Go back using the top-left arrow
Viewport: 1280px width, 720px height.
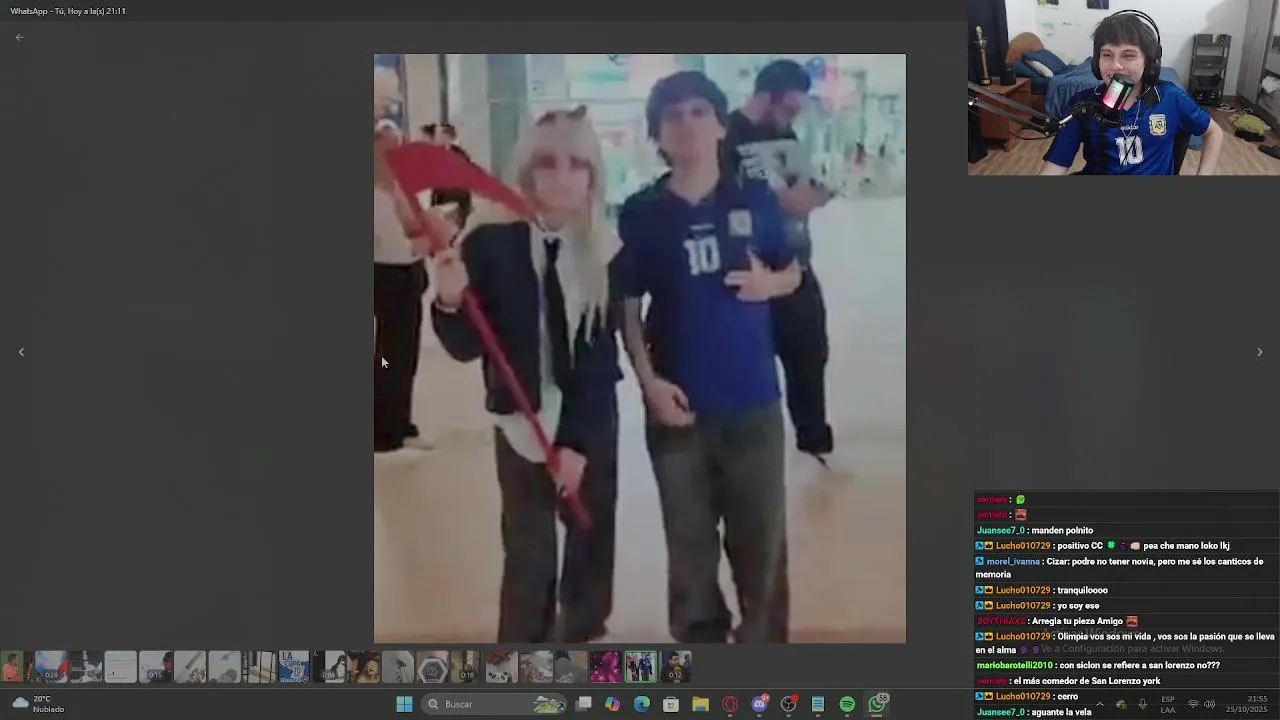coord(19,37)
